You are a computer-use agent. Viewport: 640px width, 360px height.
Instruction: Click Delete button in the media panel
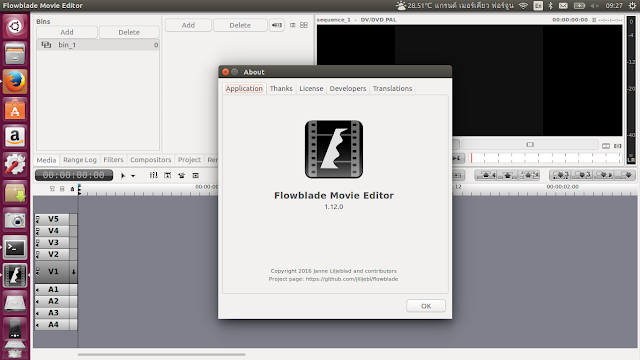[240, 25]
